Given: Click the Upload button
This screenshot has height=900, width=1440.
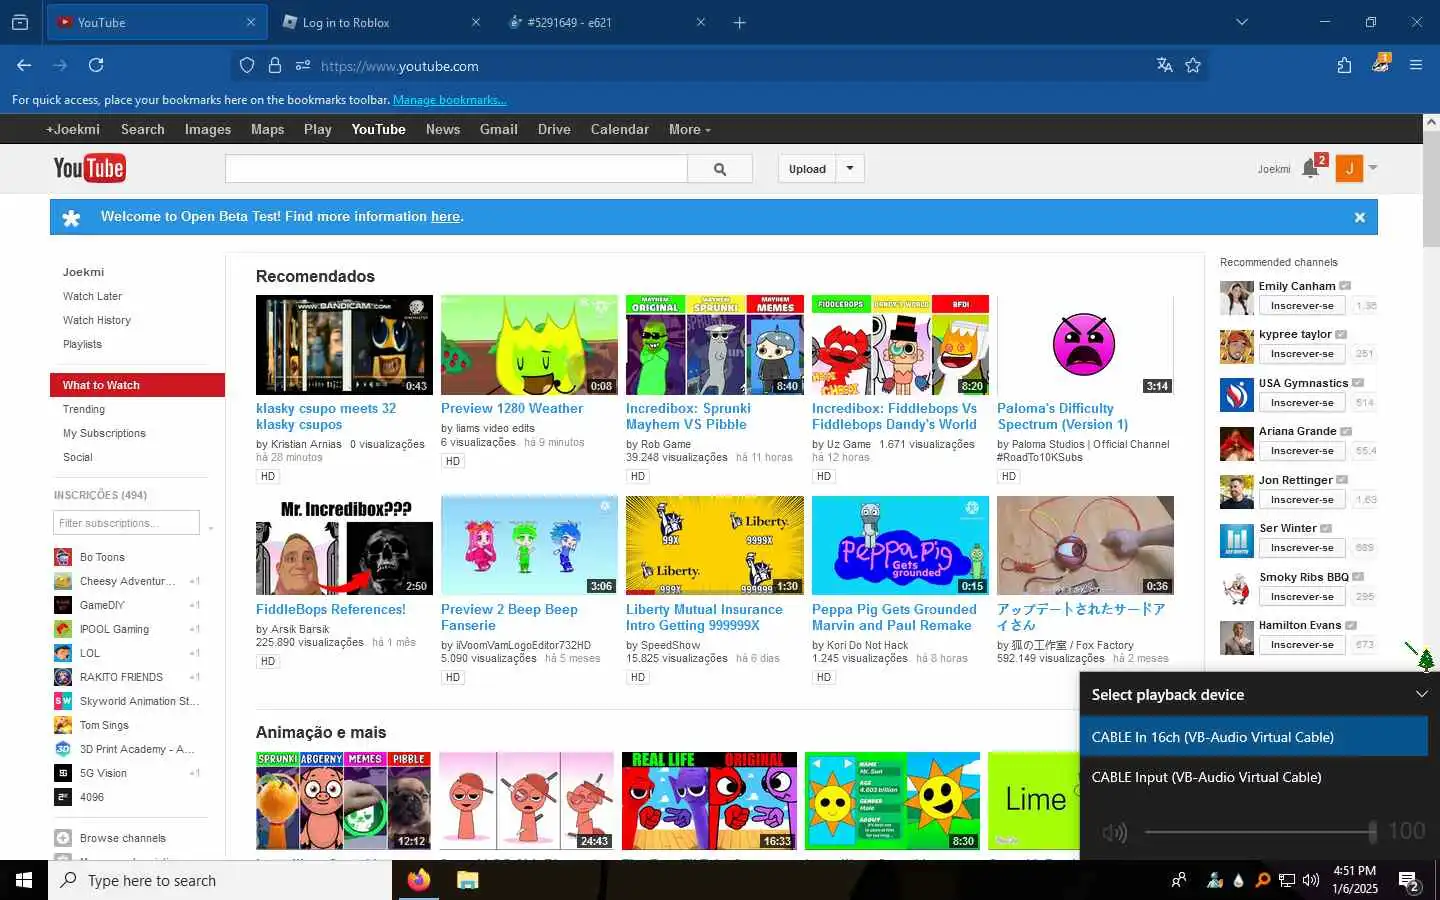Looking at the screenshot, I should 807,169.
